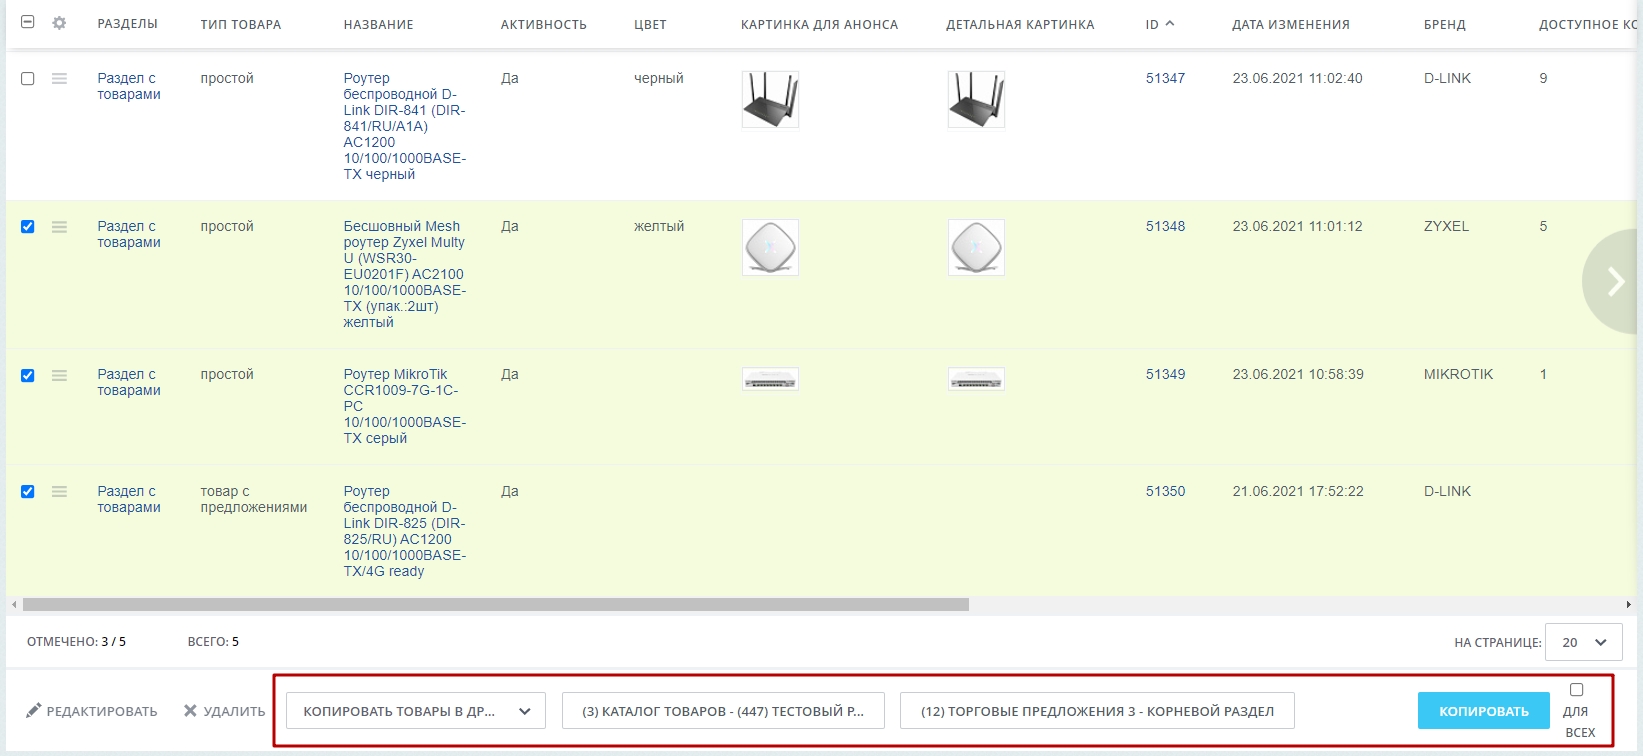This screenshot has width=1643, height=756.
Task: Enable the 'Для всех' checkbox
Action: (x=1576, y=690)
